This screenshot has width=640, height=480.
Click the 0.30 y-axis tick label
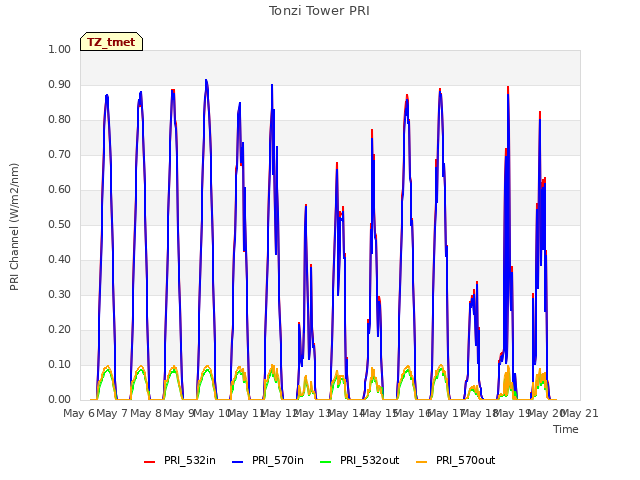coord(60,295)
